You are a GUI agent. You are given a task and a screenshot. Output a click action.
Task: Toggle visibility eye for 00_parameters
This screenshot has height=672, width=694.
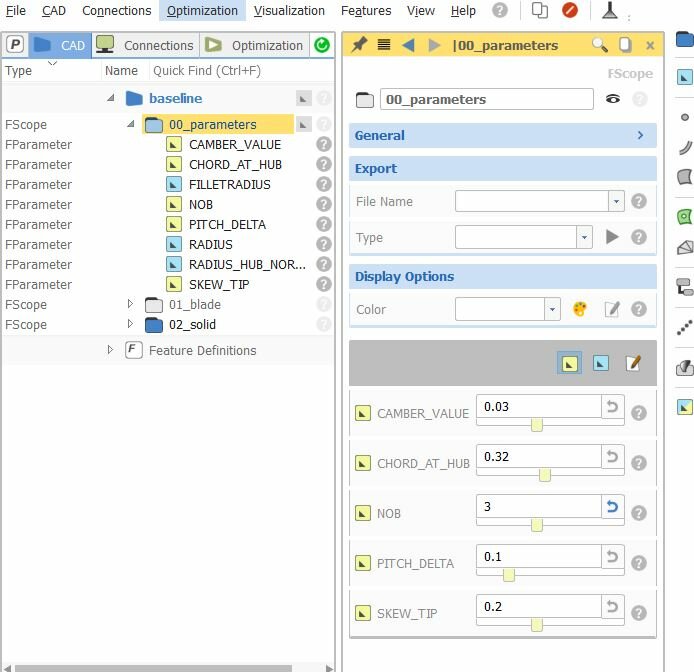click(x=613, y=99)
